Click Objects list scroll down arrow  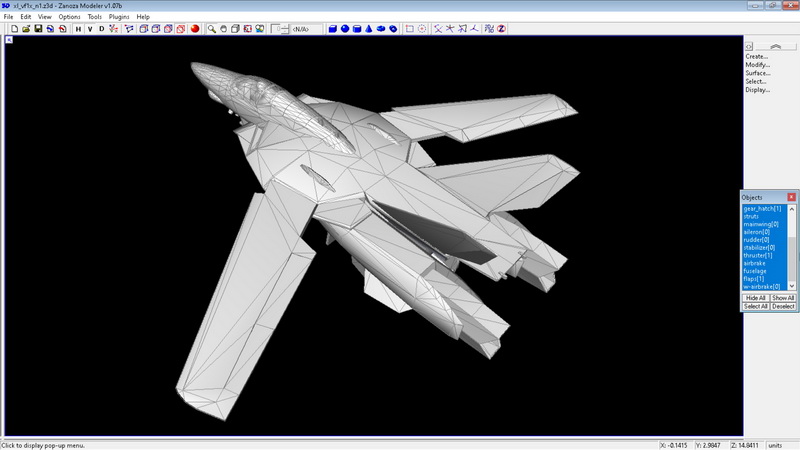click(792, 286)
